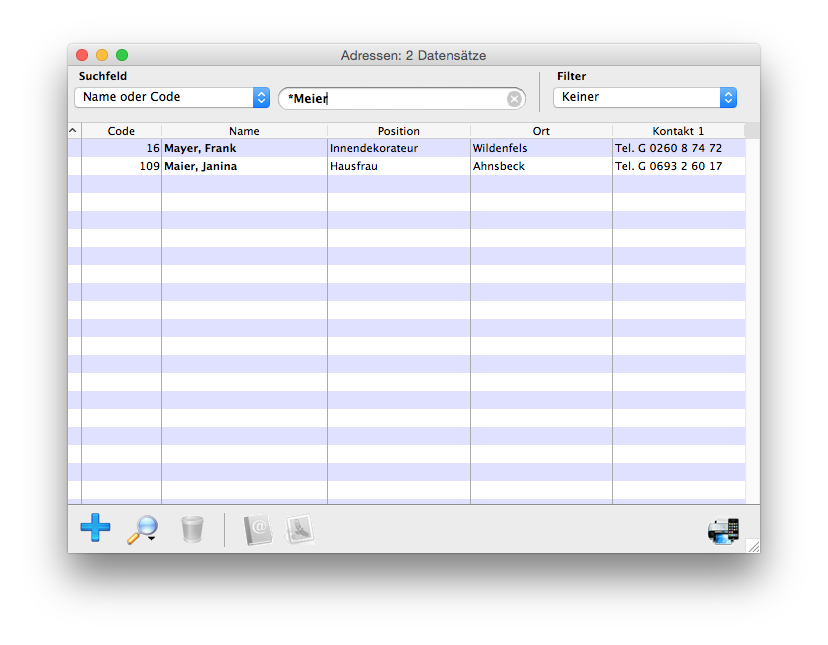This screenshot has height=645, width=828.
Task: Click the Kontakt 1 column header
Action: 678,131
